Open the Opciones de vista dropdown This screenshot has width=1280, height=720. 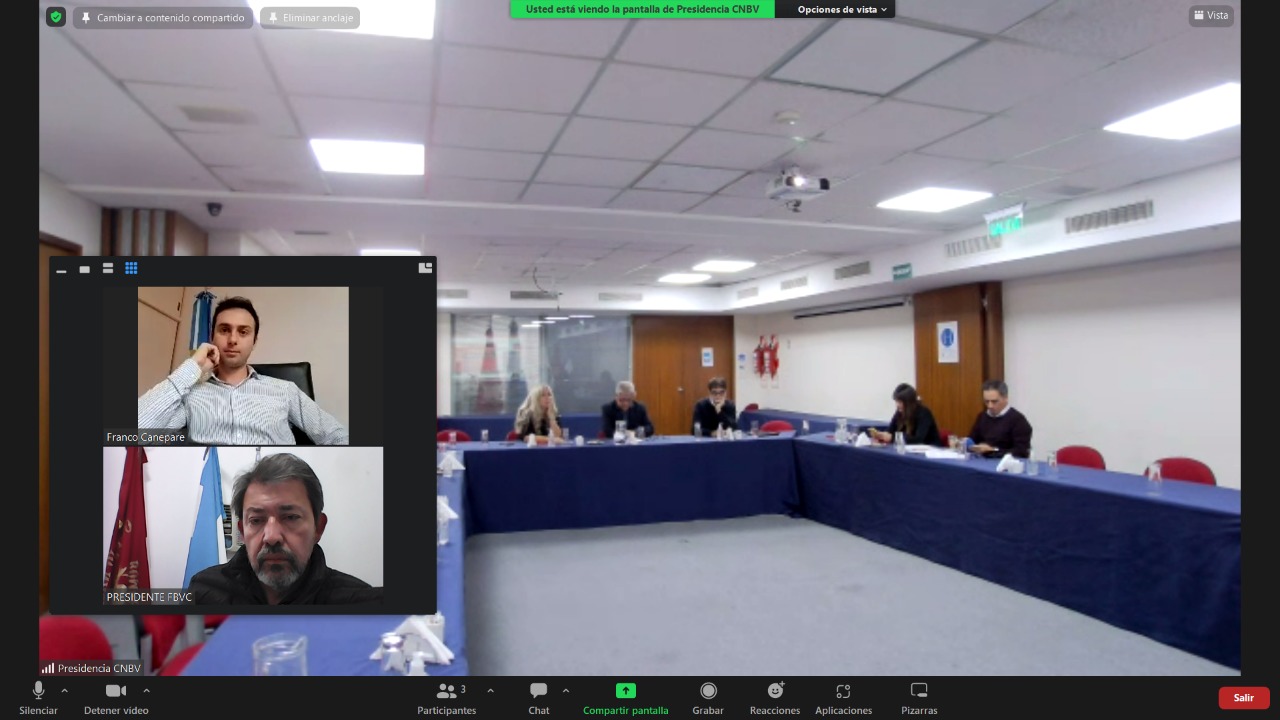[x=842, y=9]
